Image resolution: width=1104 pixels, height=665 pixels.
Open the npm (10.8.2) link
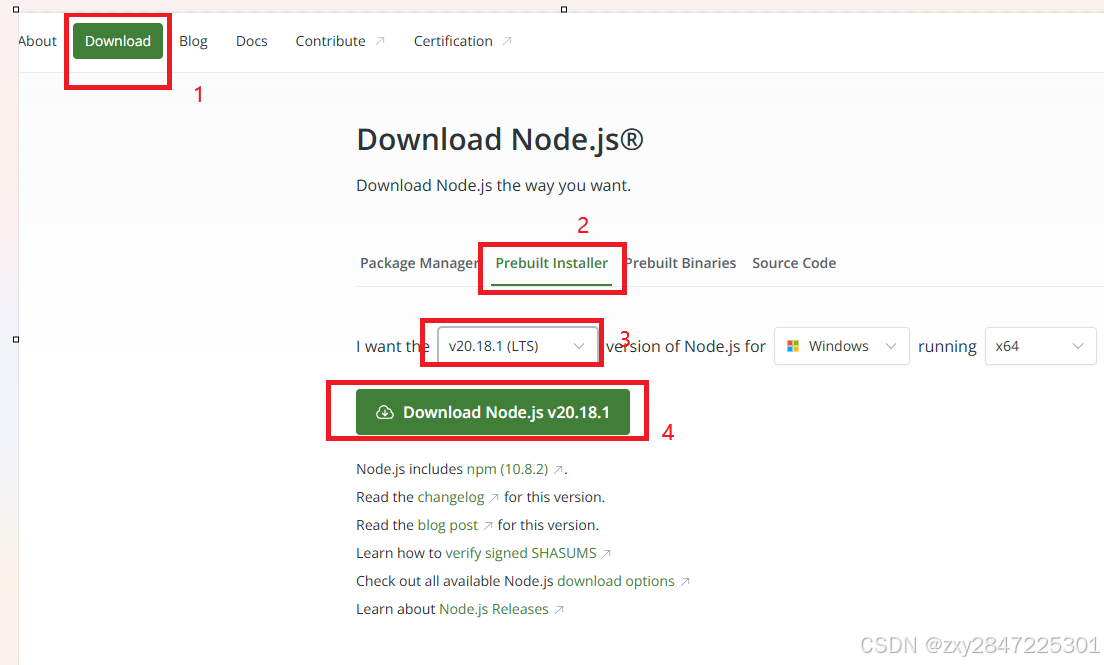click(x=507, y=469)
